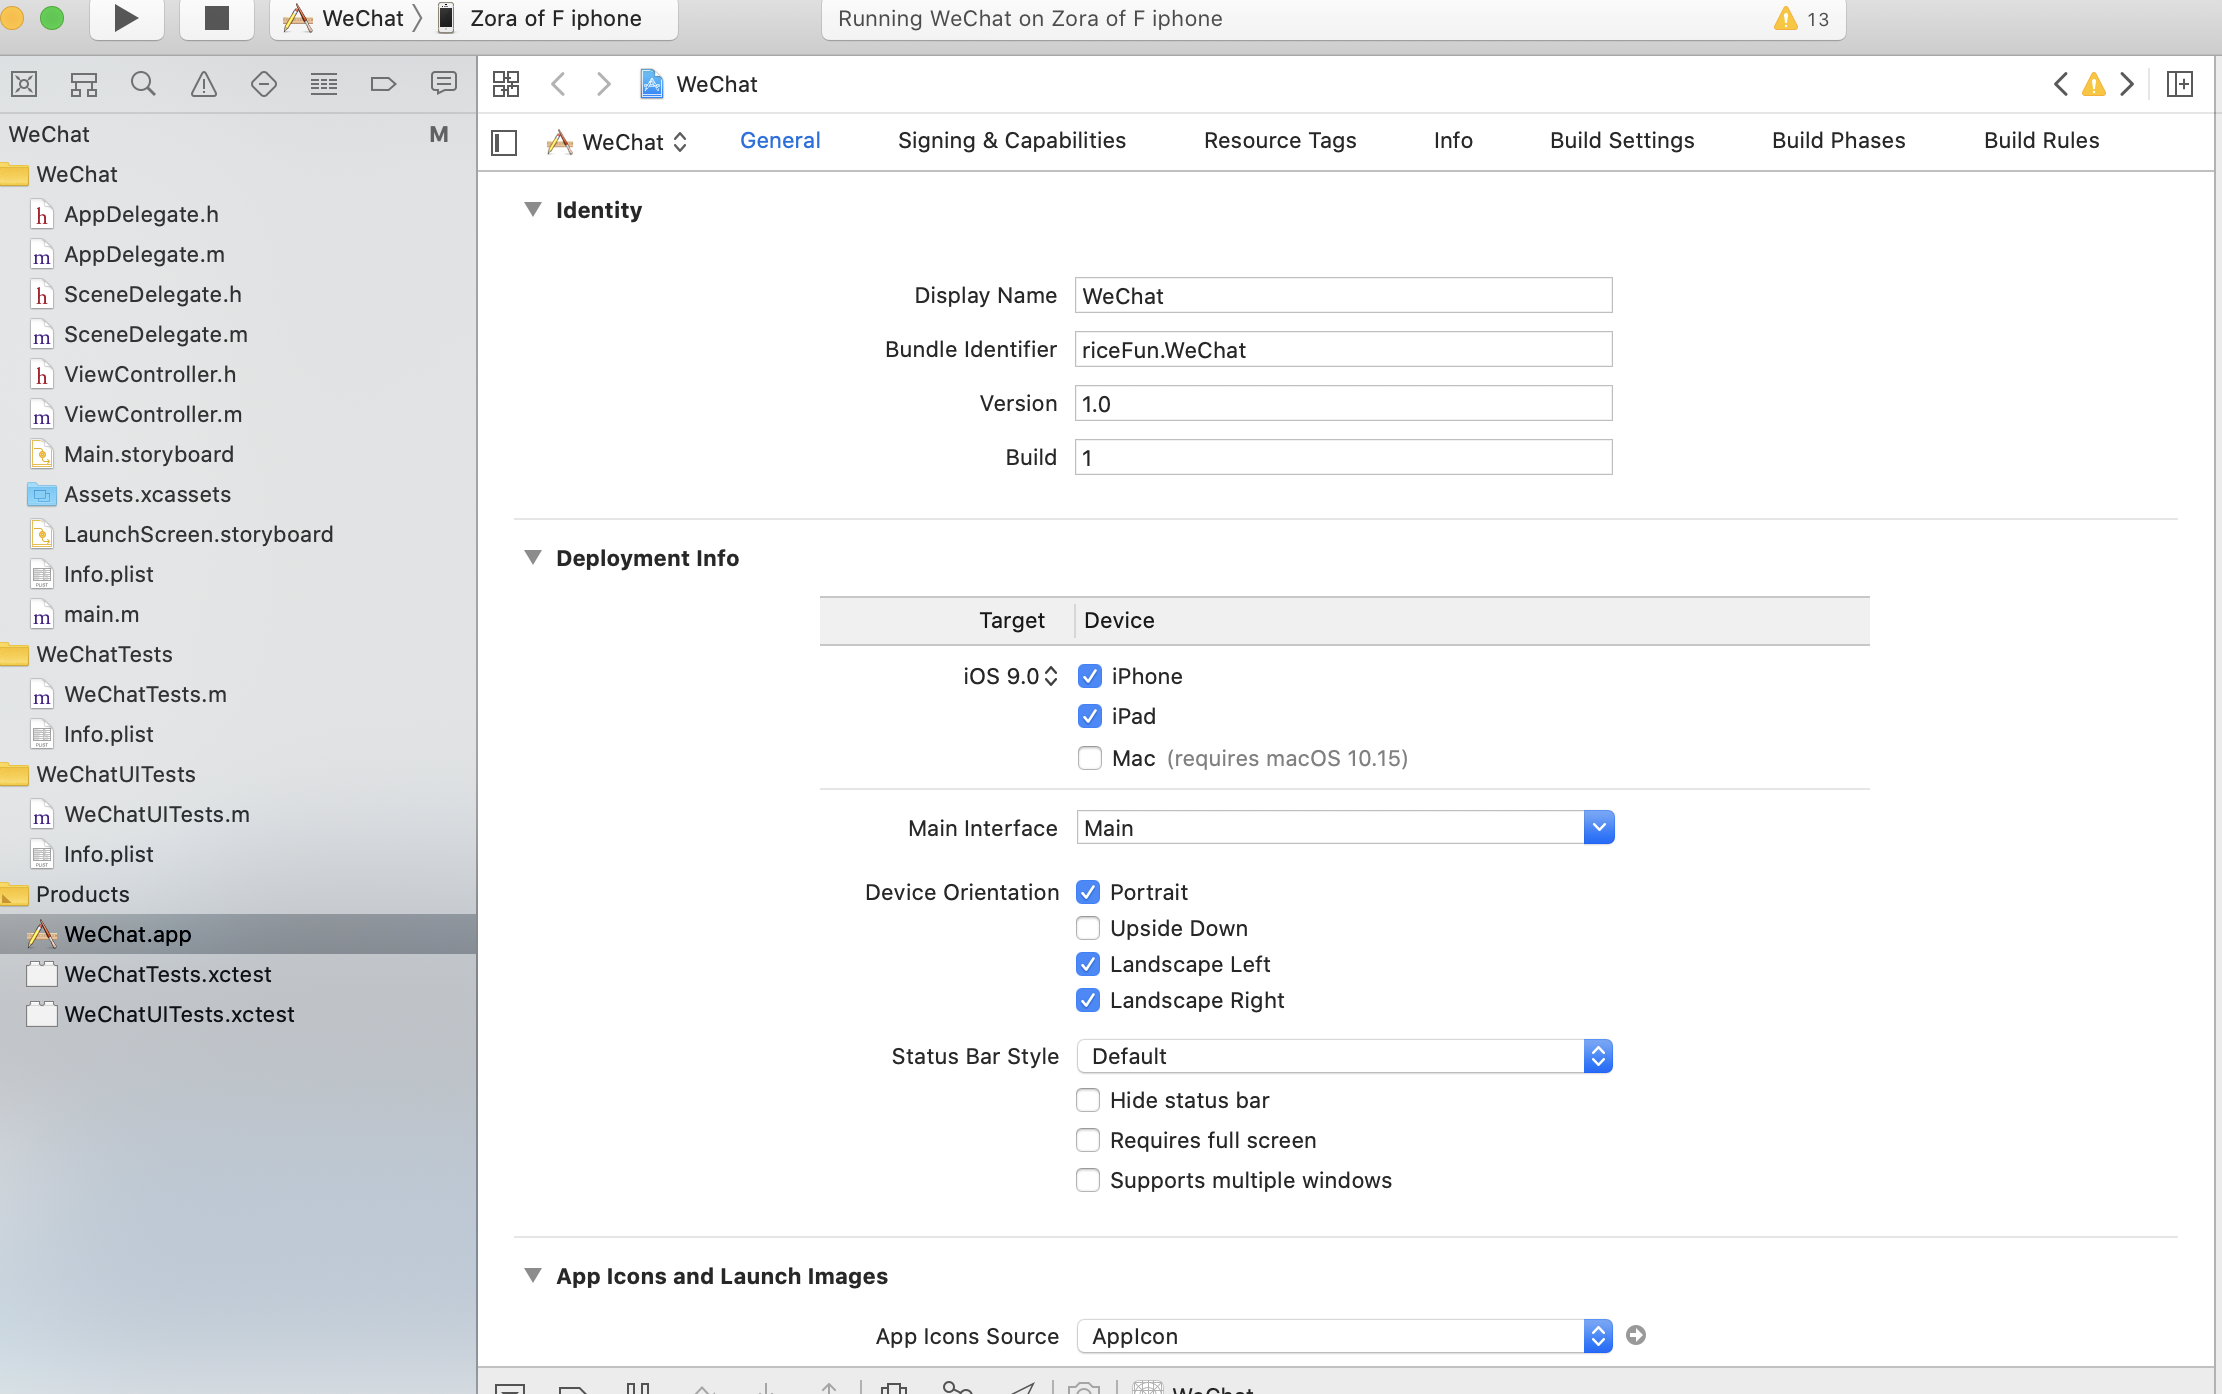Show the Issue navigator warning icon
The width and height of the screenshot is (2222, 1394).
[x=203, y=84]
